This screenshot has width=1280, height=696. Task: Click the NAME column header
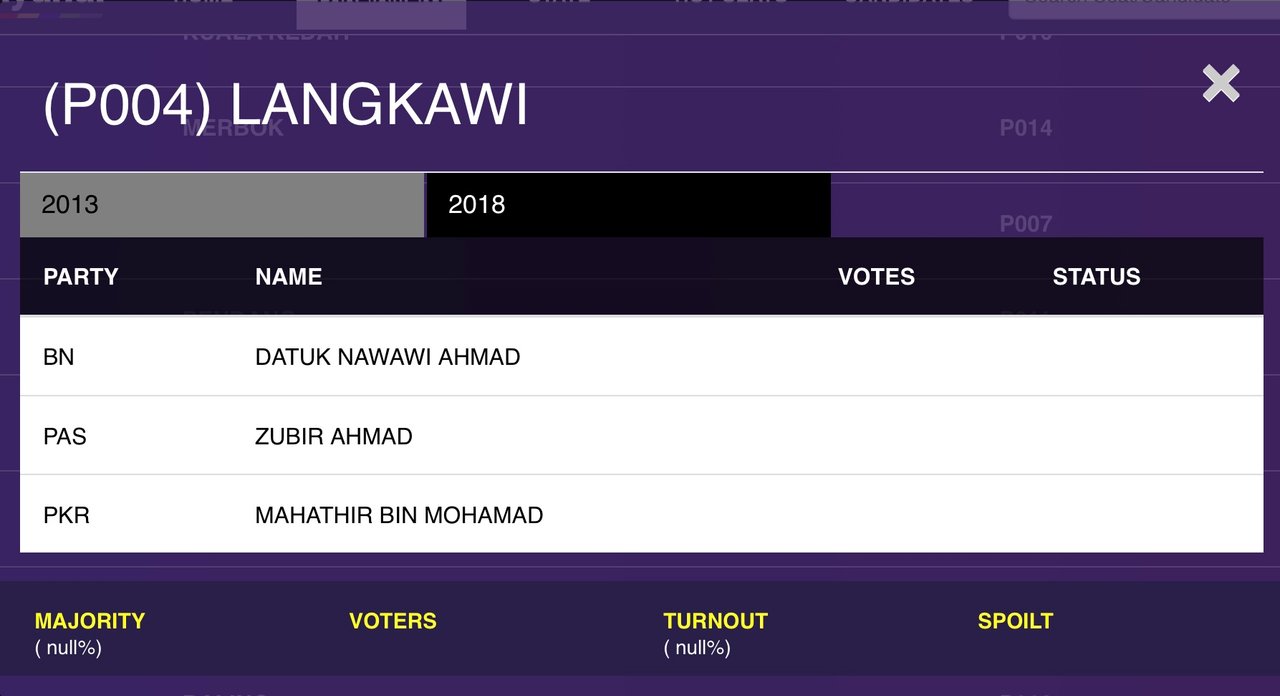point(289,277)
